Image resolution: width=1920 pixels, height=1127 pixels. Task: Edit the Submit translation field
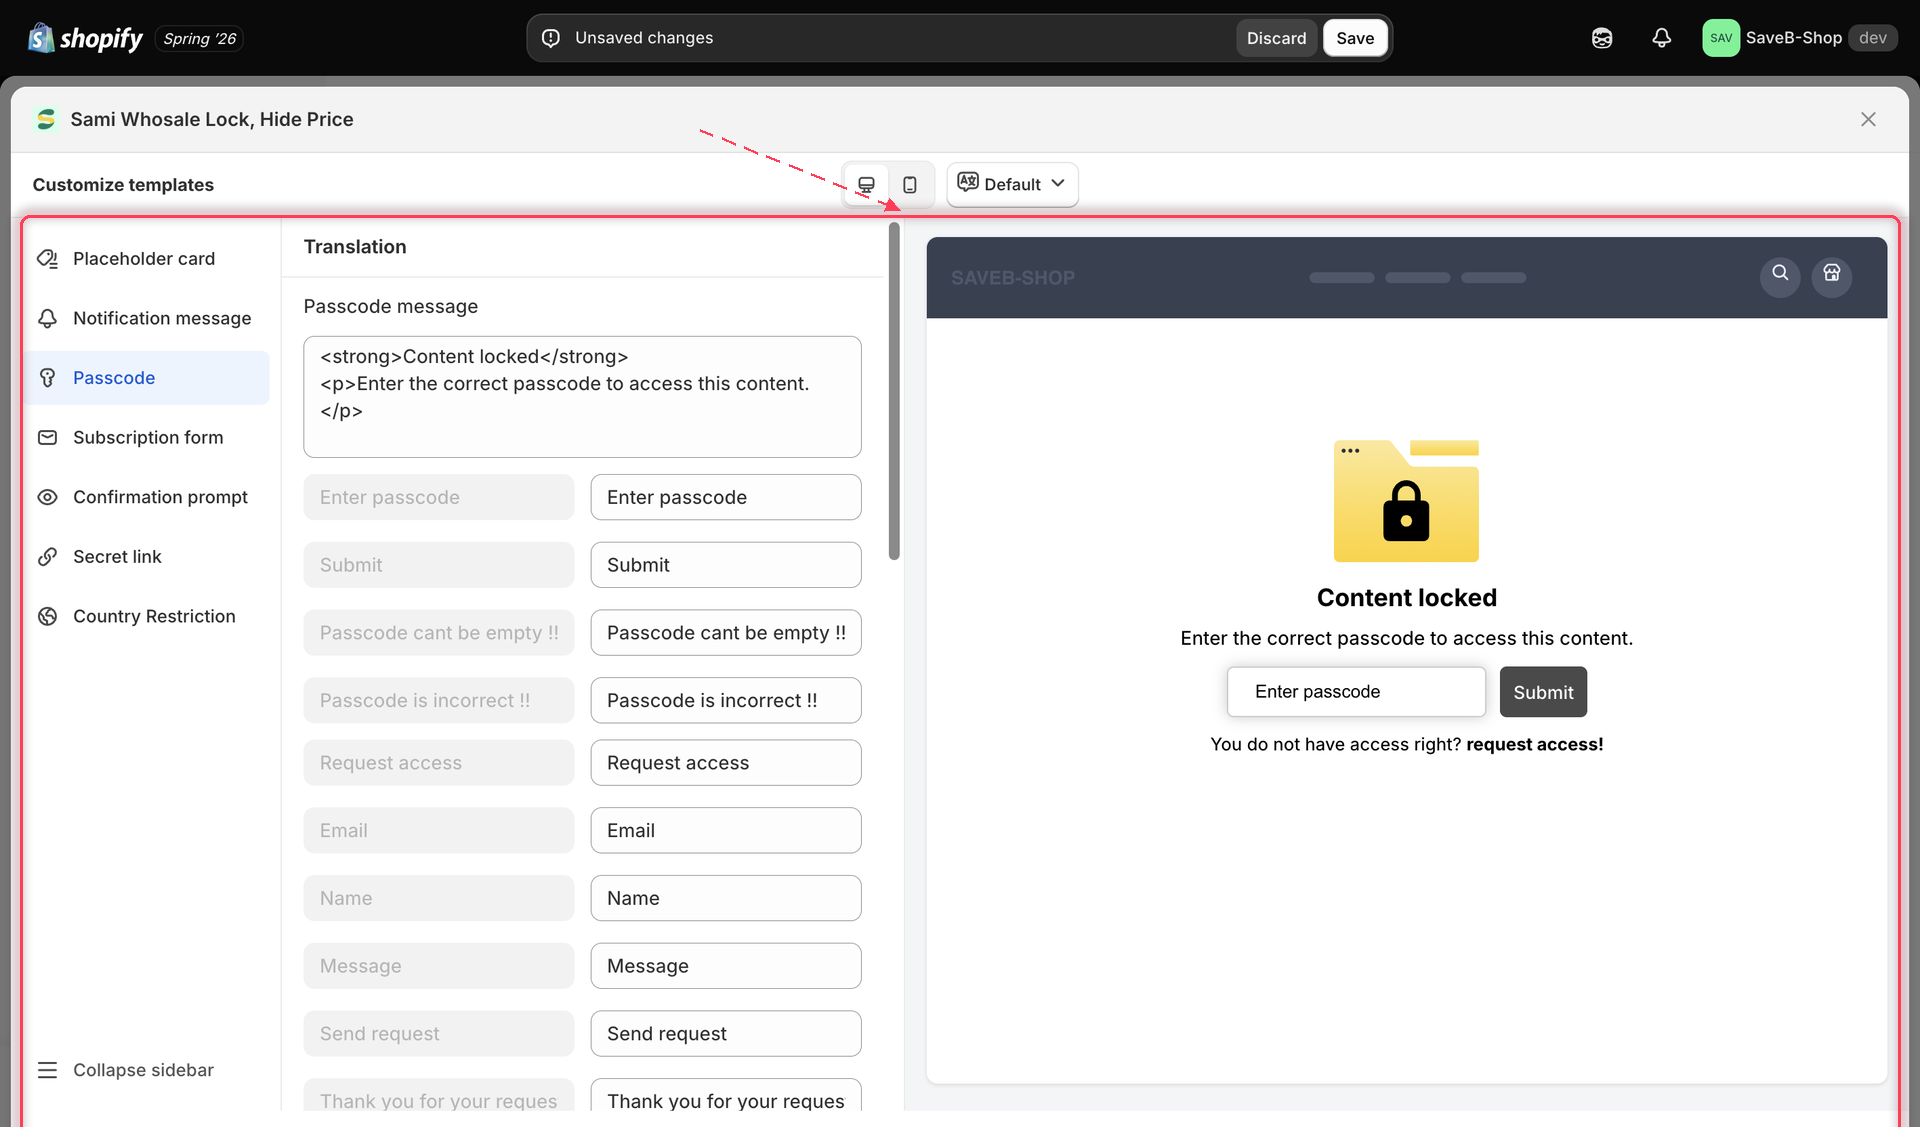tap(726, 565)
